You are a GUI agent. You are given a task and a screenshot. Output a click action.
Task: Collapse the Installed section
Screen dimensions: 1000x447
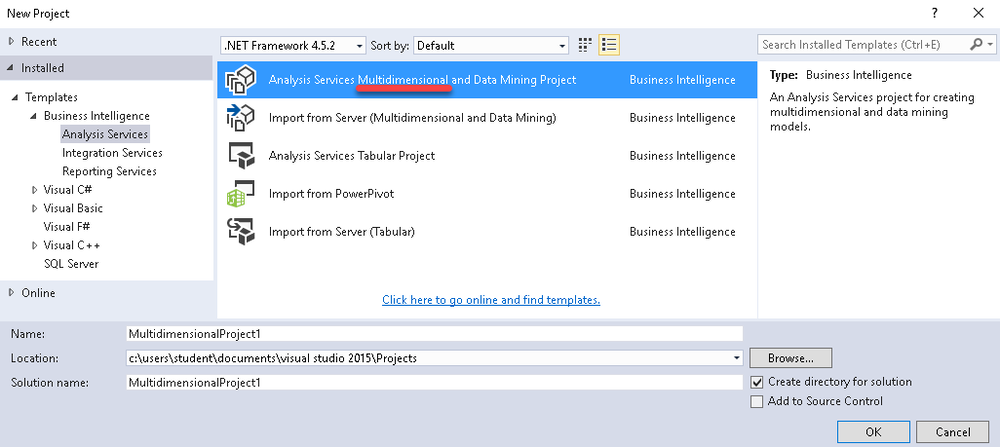(11, 68)
